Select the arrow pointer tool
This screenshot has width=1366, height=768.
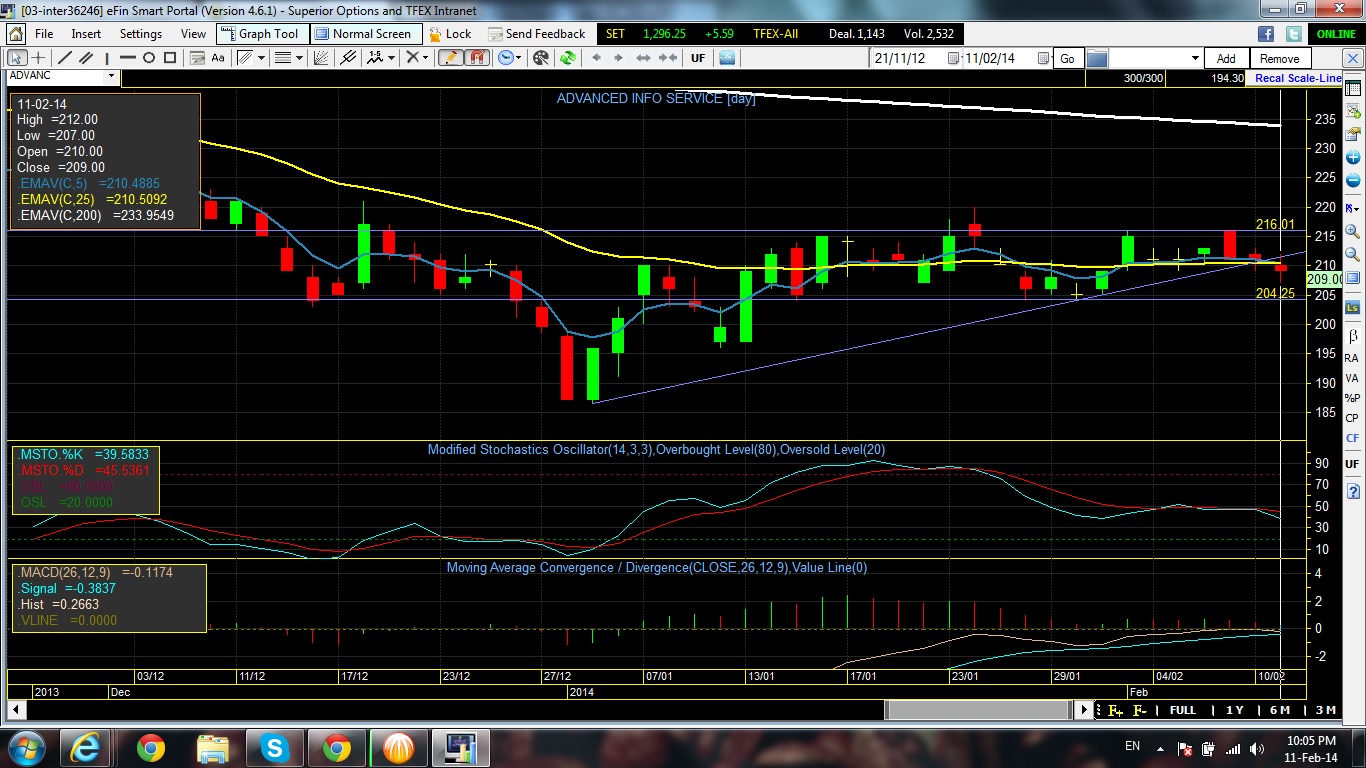[16, 58]
